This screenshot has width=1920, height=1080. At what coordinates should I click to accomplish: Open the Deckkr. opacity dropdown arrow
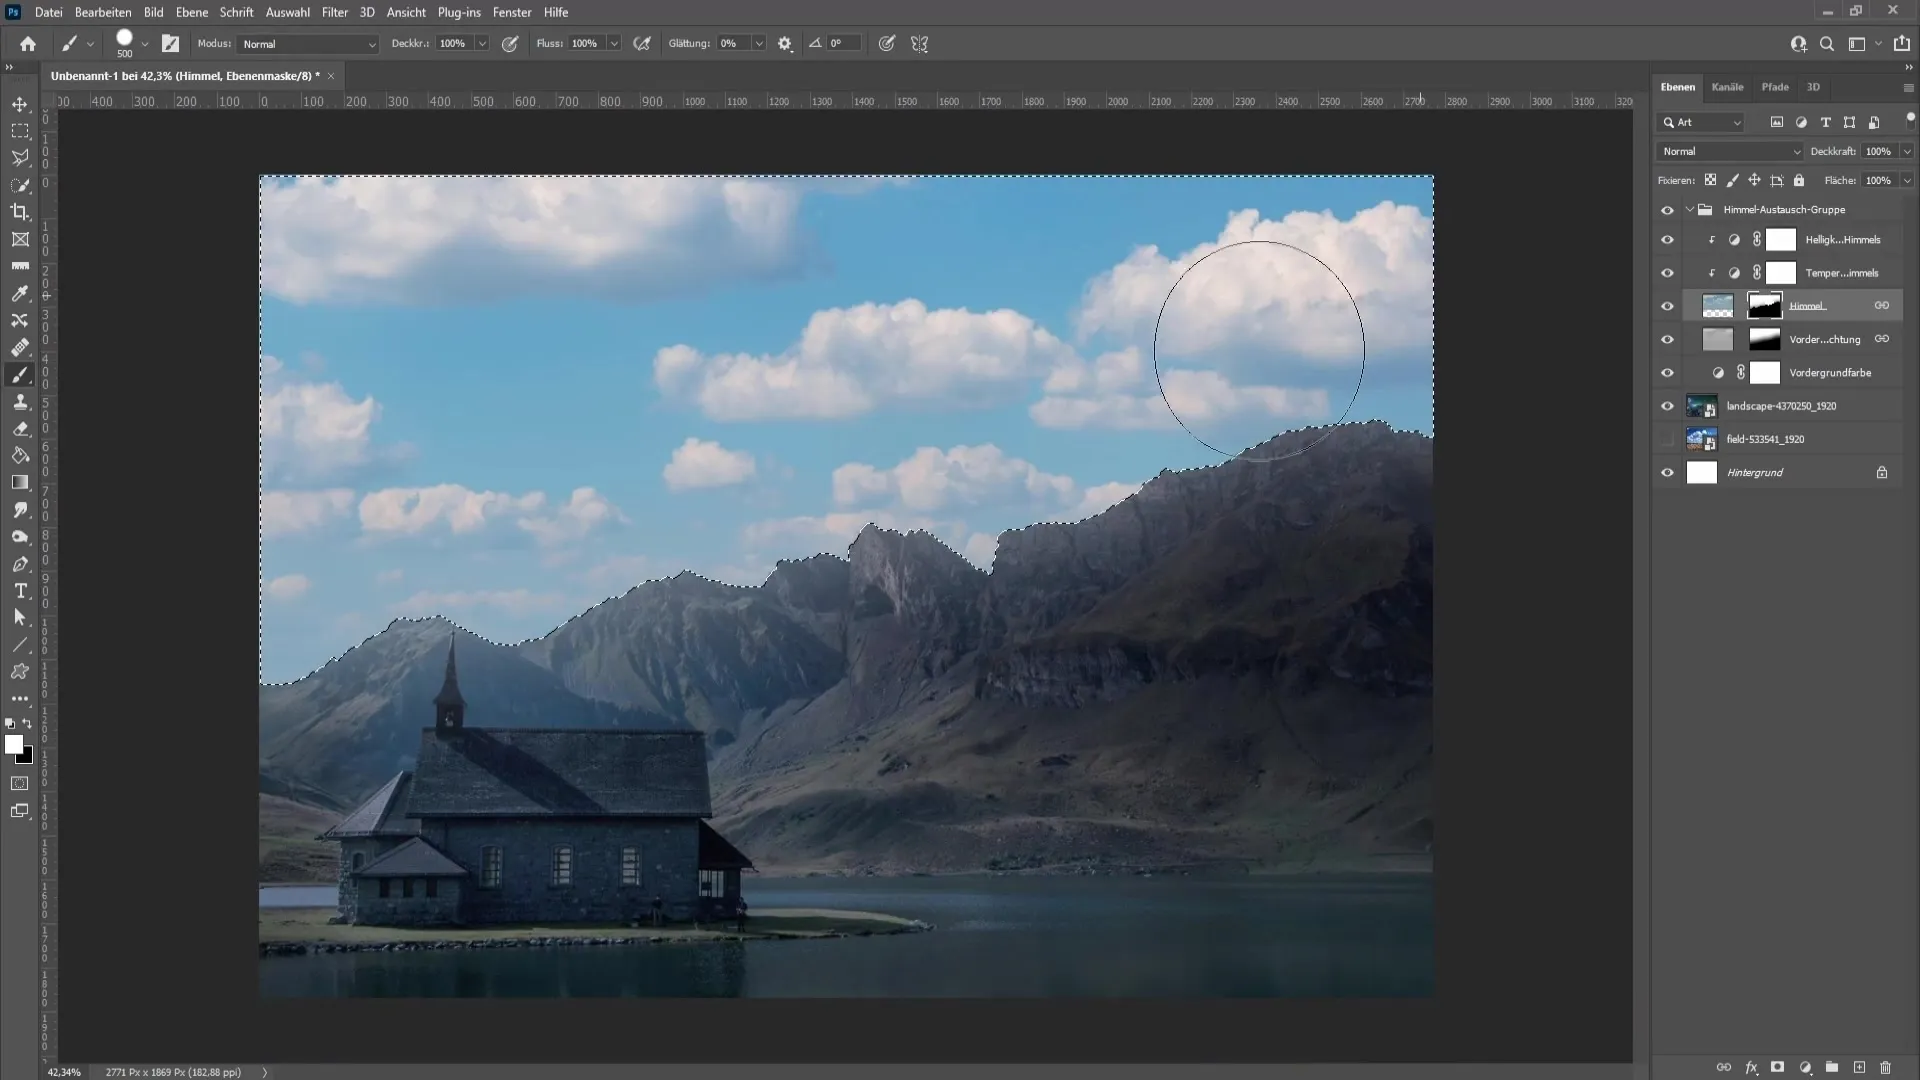pos(482,44)
